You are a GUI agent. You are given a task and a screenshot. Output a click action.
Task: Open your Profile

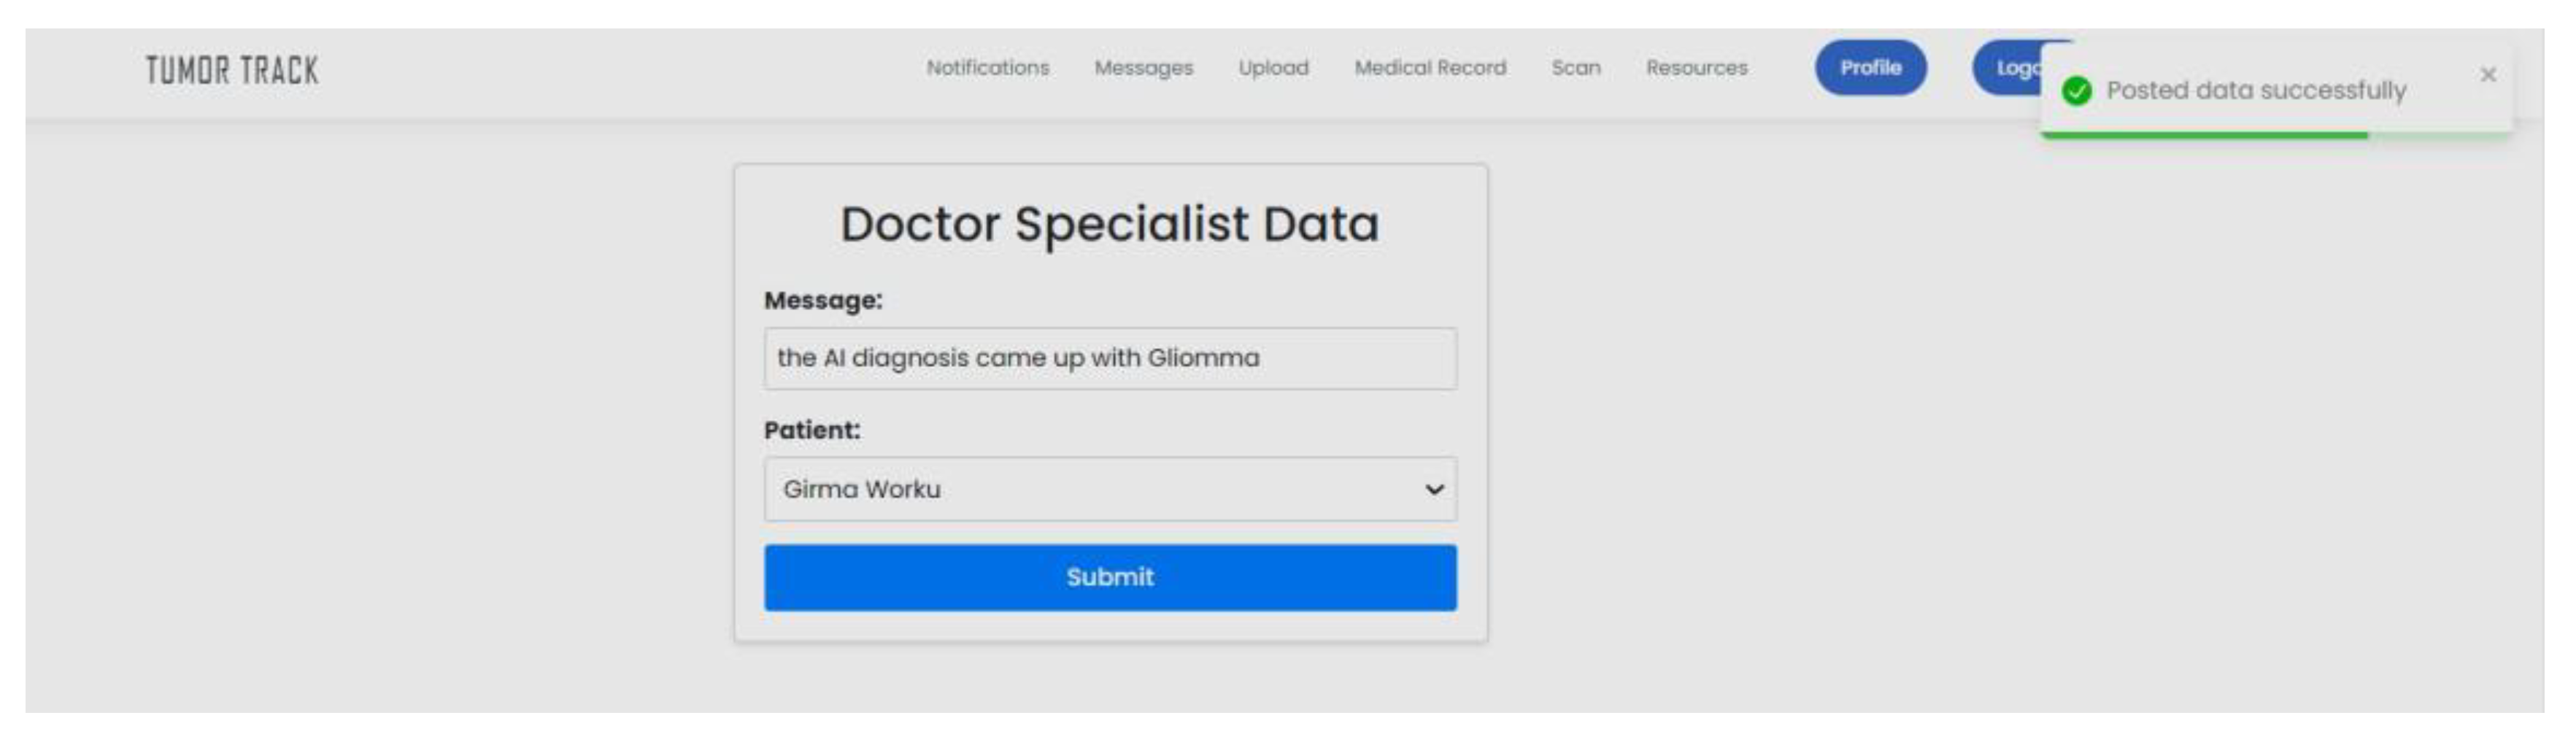pyautogui.click(x=1871, y=68)
